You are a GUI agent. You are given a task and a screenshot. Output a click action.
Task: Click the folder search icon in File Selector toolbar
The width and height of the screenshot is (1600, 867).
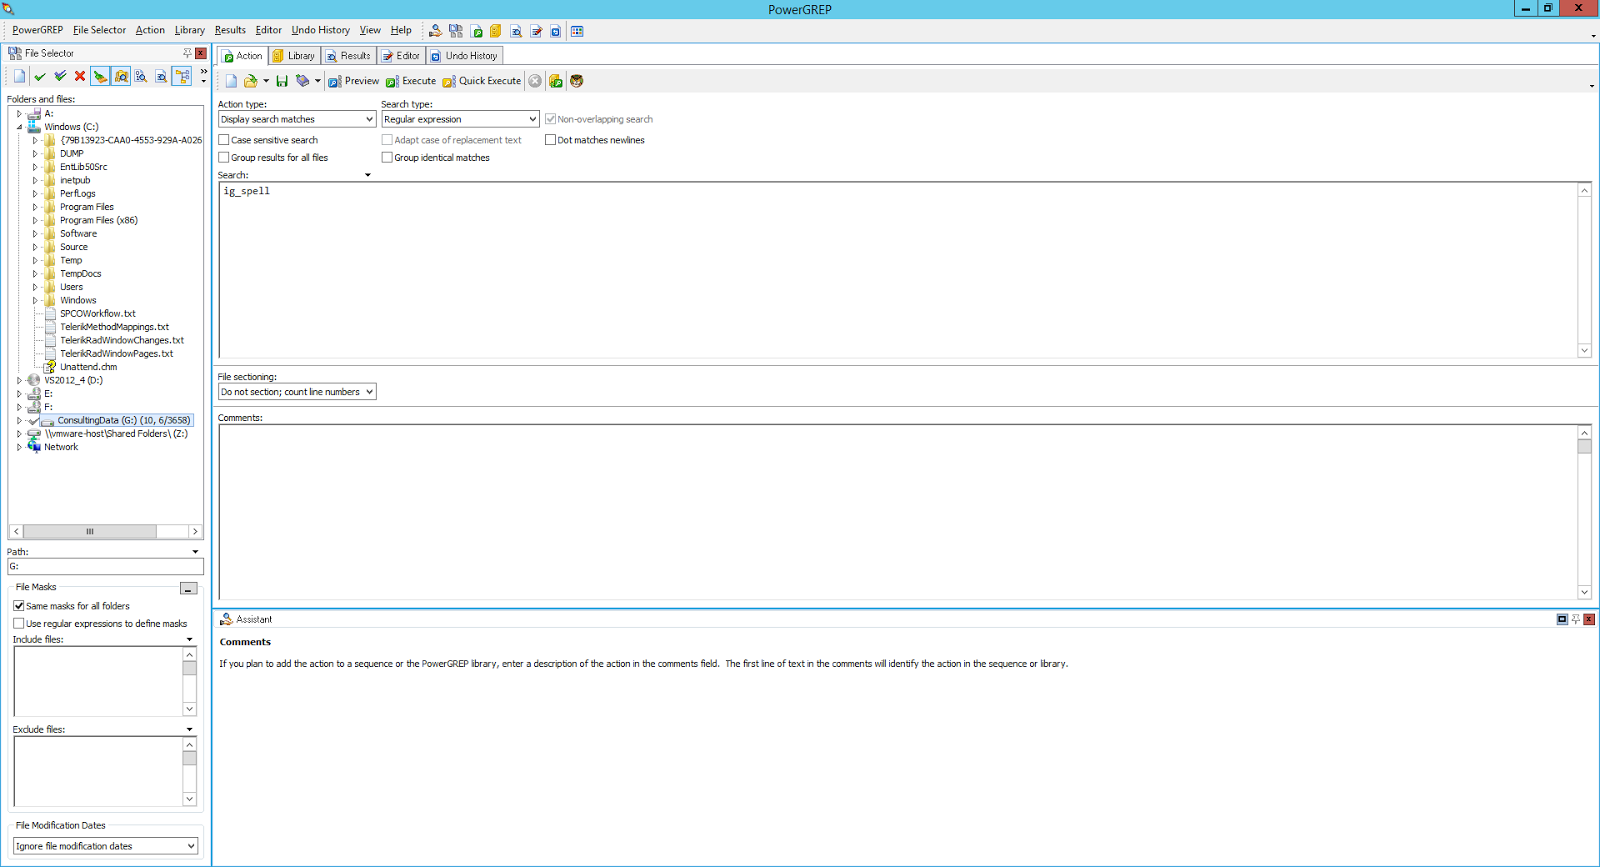tap(121, 76)
